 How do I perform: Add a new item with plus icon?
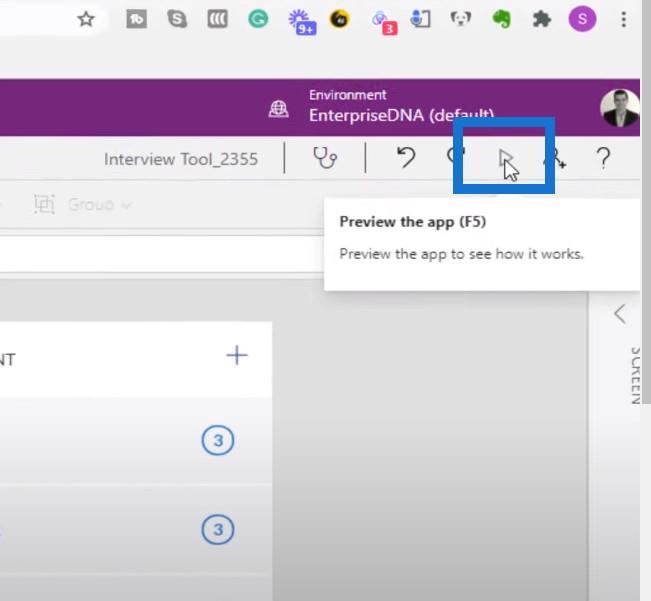click(237, 356)
